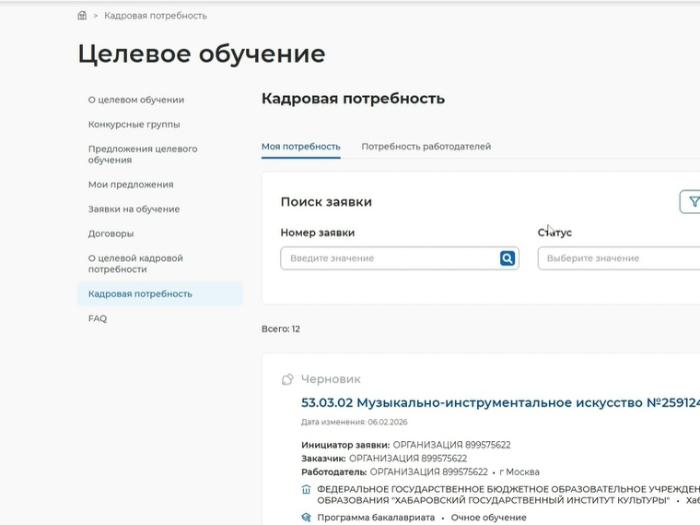
Task: Click the Всего: 12 counter
Action: point(281,329)
